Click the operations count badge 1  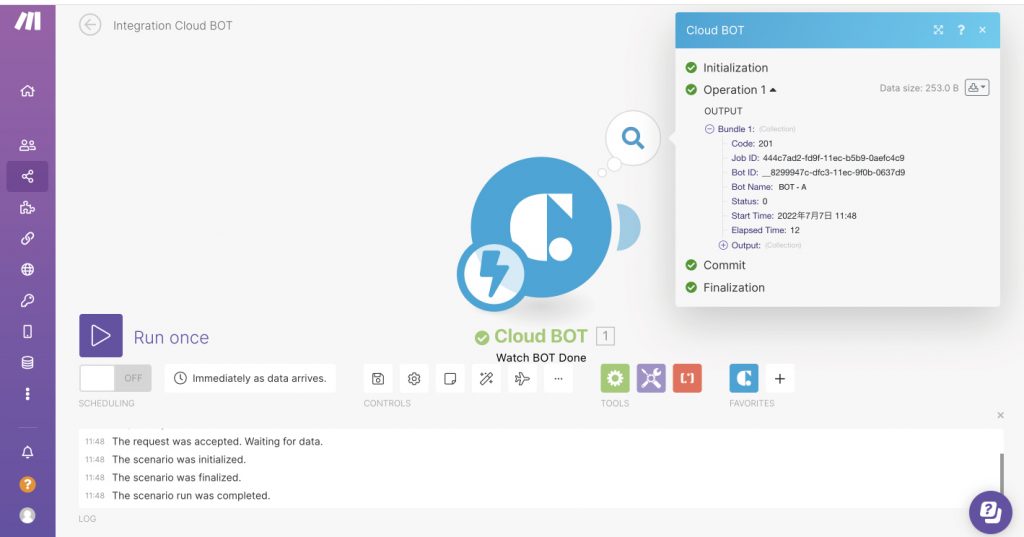605,336
